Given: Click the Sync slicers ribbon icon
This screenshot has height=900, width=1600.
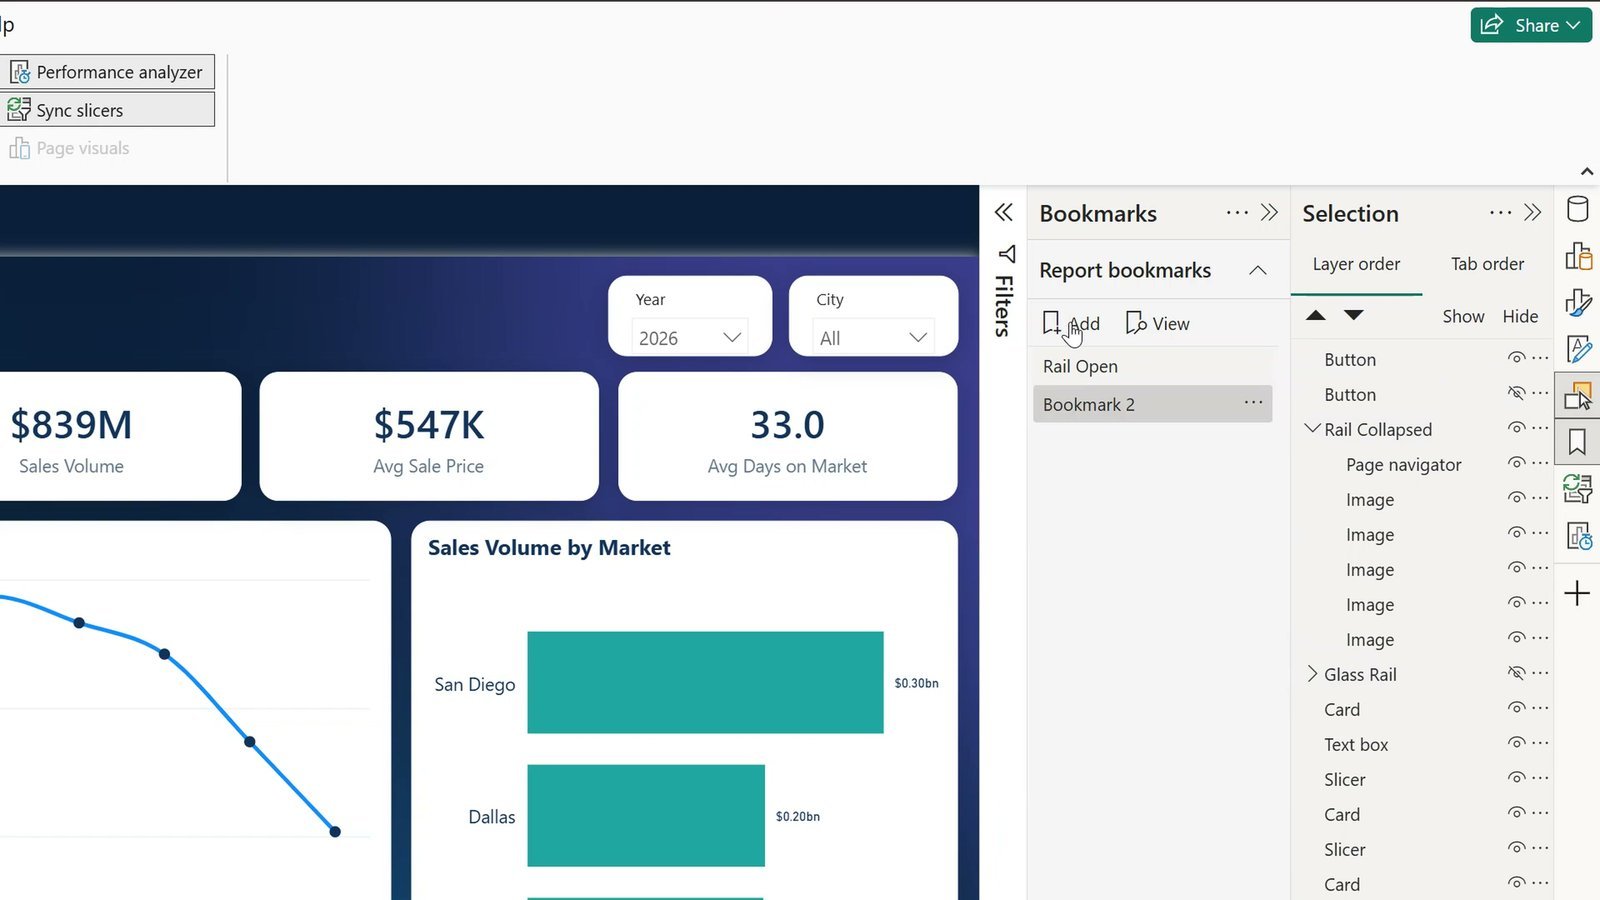Looking at the screenshot, I should pos(19,109).
